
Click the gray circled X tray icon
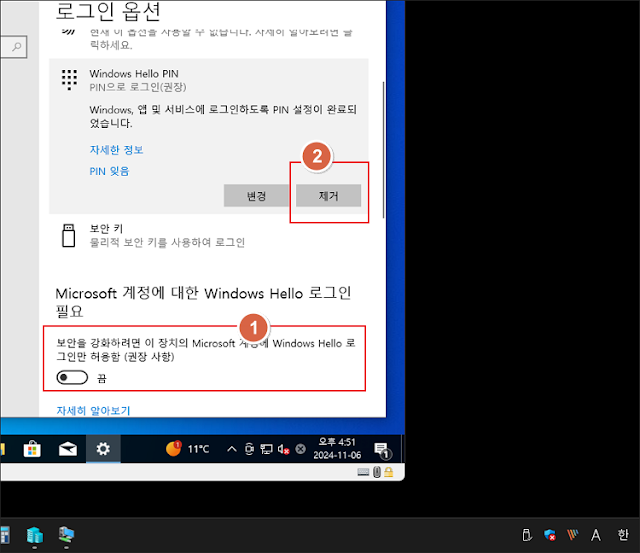tap(300, 449)
